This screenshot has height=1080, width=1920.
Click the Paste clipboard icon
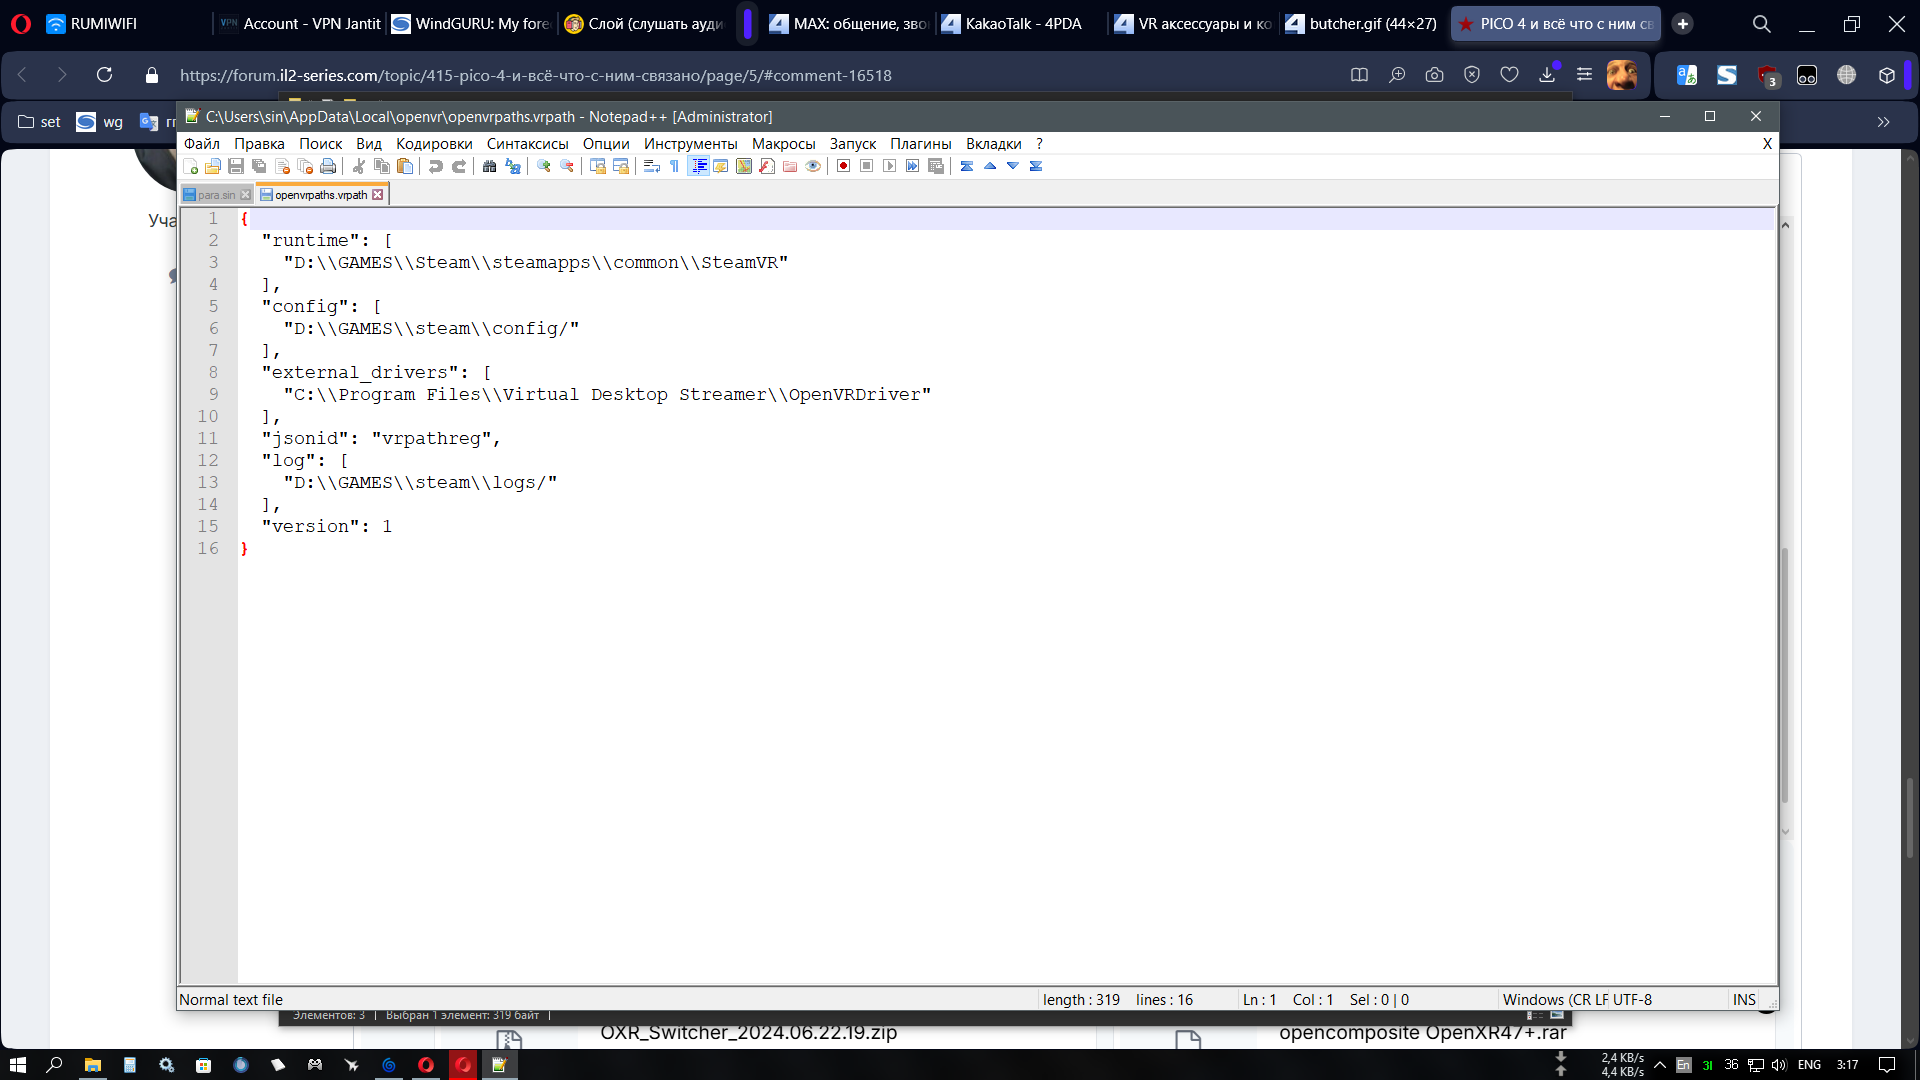[405, 166]
